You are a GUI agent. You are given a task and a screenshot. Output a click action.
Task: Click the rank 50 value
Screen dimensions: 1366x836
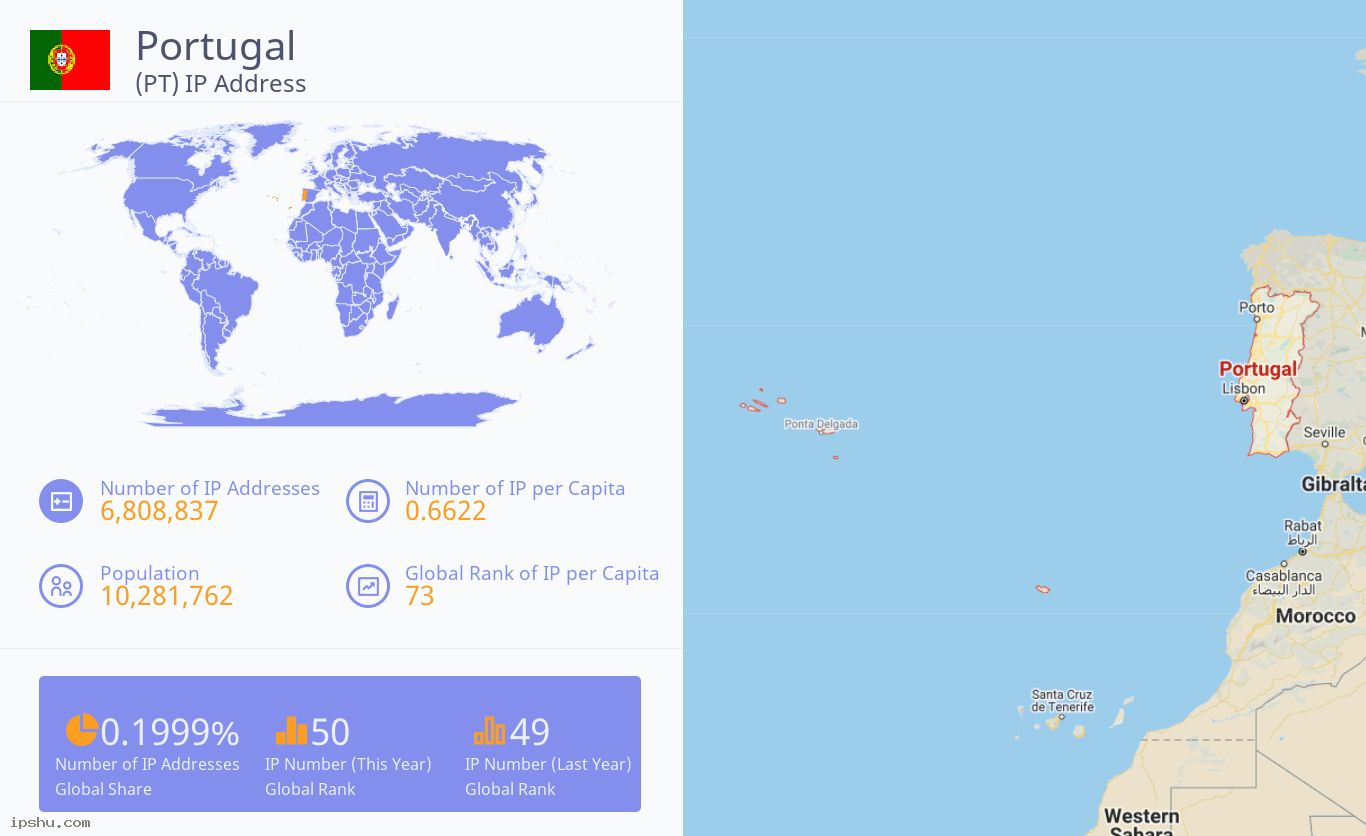330,733
